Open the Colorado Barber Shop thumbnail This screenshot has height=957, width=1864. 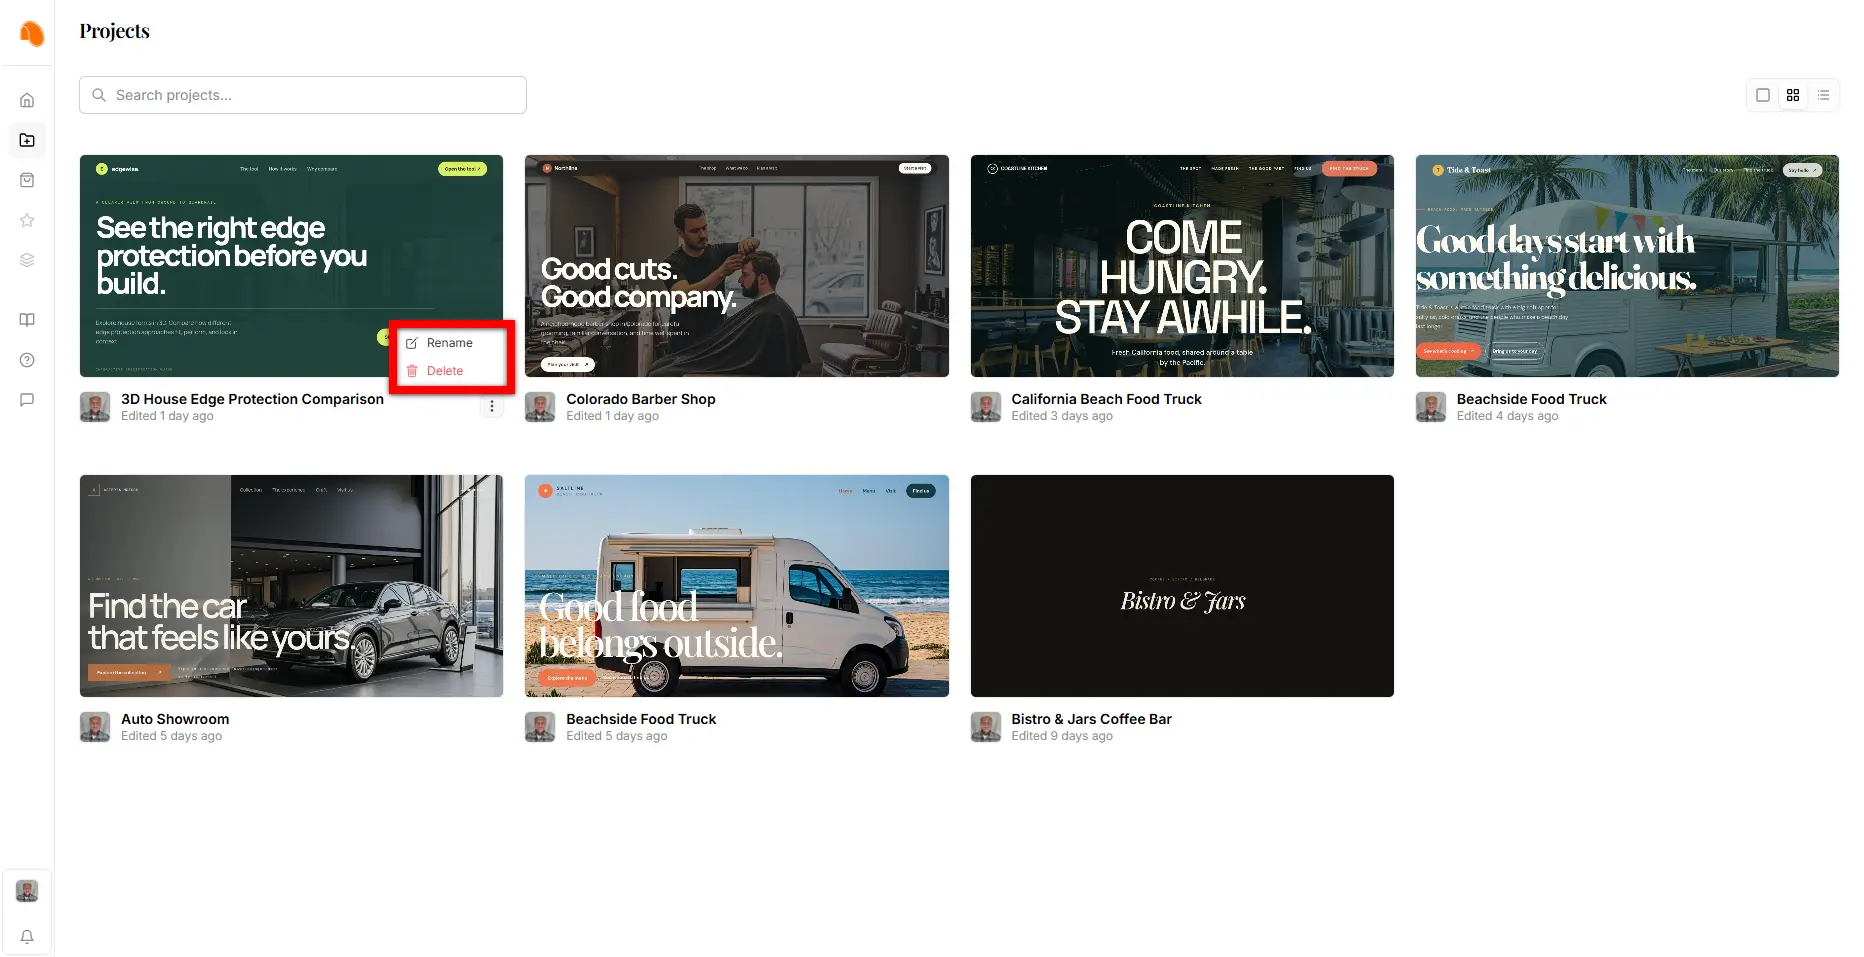click(x=737, y=266)
